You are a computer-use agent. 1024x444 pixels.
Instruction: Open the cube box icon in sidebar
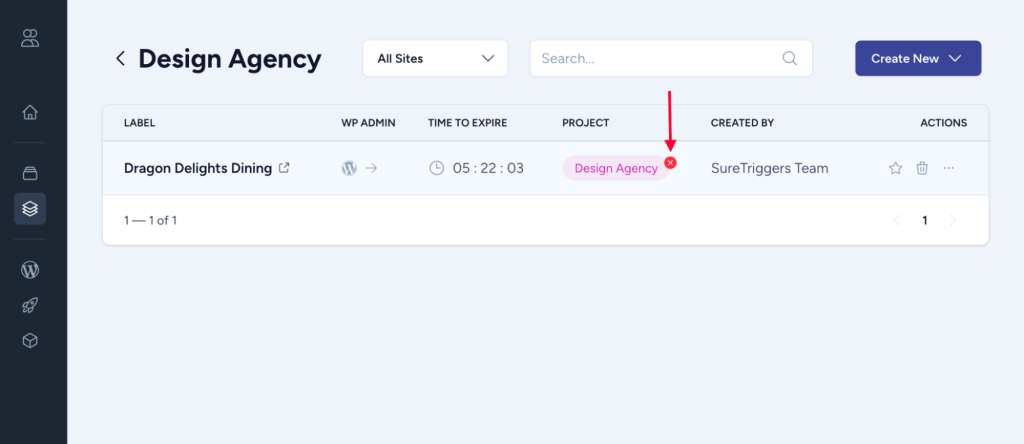pyautogui.click(x=30, y=341)
